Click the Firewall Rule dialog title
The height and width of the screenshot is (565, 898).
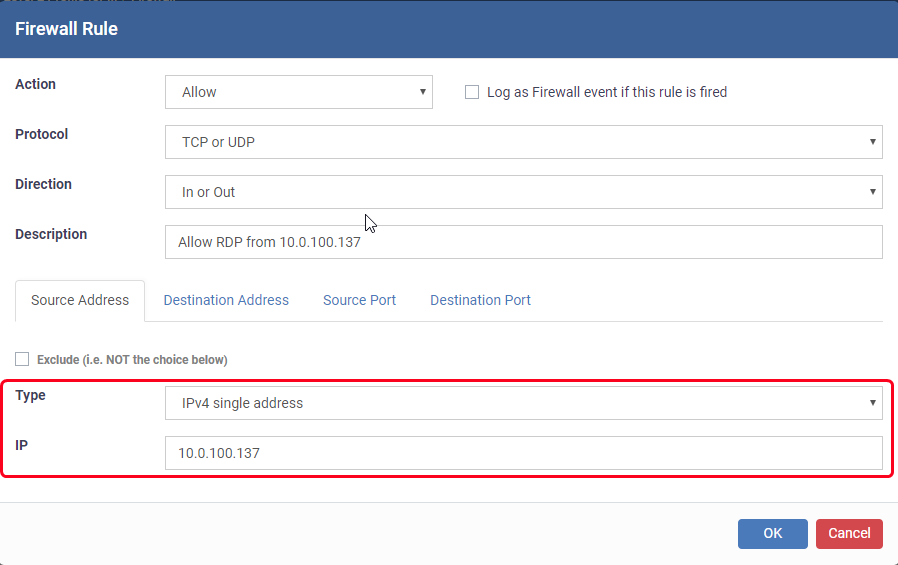pyautogui.click(x=66, y=29)
